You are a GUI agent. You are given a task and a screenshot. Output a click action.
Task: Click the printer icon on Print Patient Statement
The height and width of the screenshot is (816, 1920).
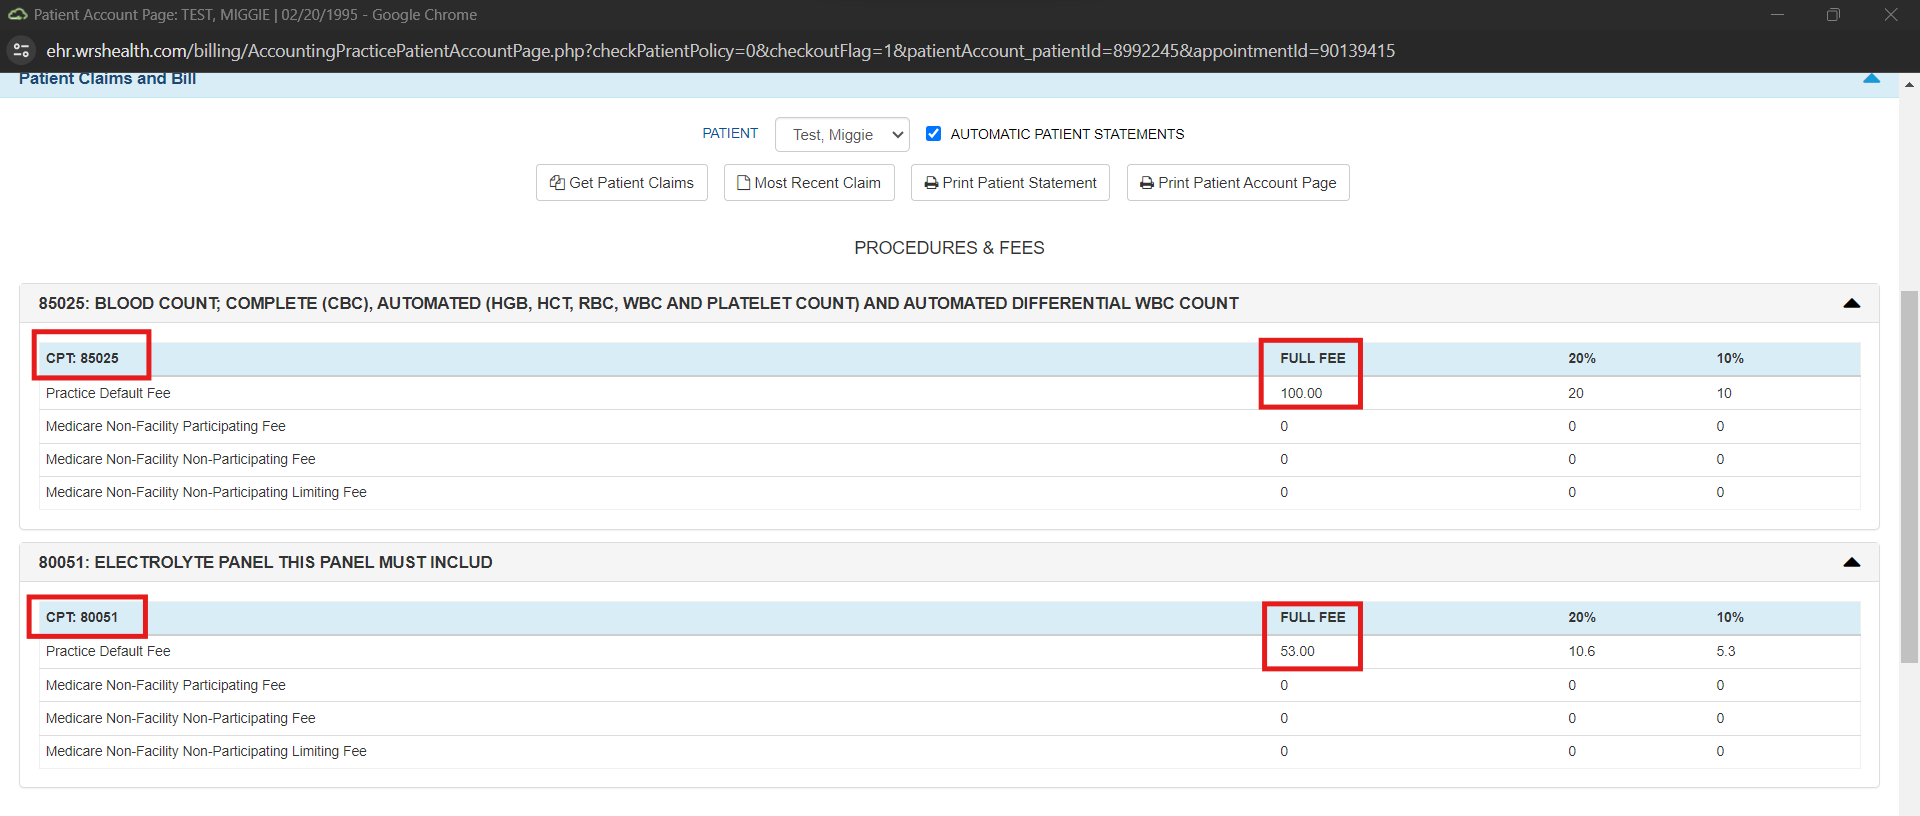click(x=931, y=183)
